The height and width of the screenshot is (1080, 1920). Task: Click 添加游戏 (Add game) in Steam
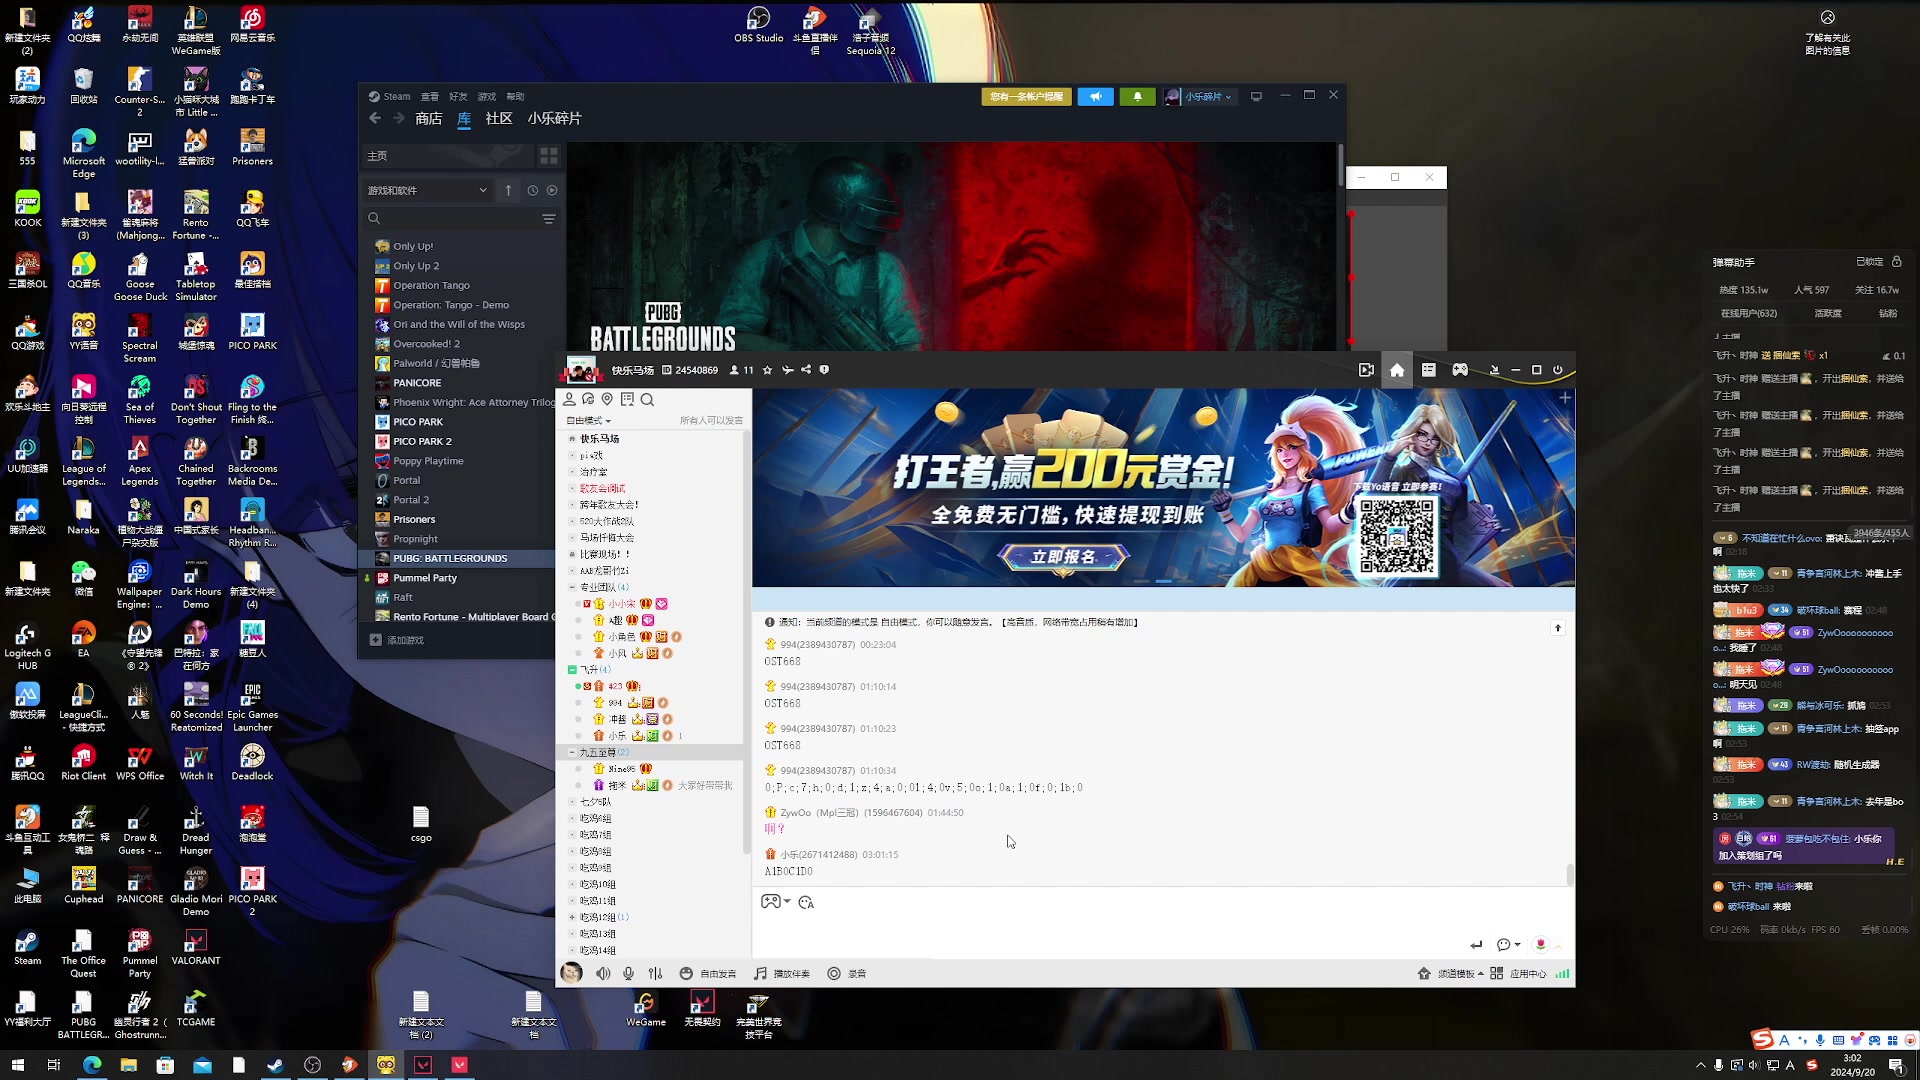click(397, 640)
